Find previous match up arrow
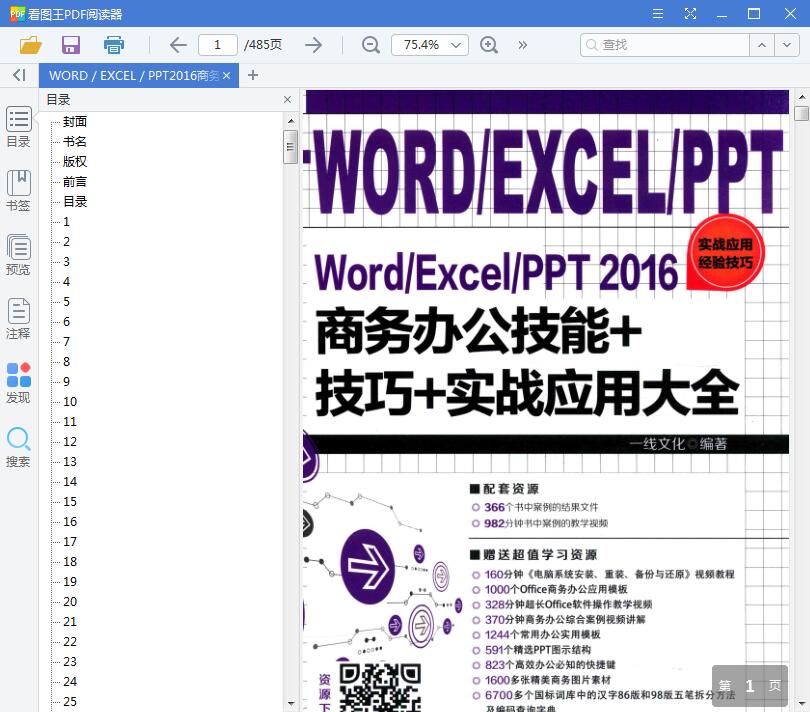Viewport: 810px width, 712px height. tap(761, 45)
